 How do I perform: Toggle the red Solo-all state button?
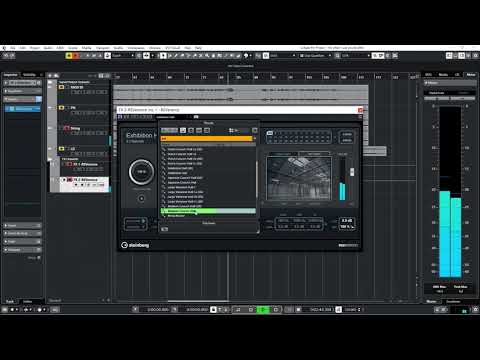coord(76,56)
